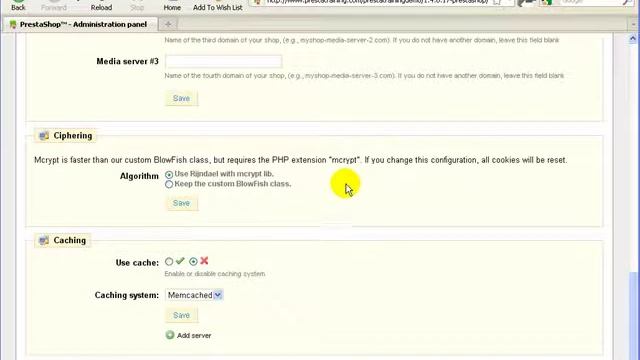
Task: Click the vertical scrollbar thumb
Action: click(x=633, y=315)
